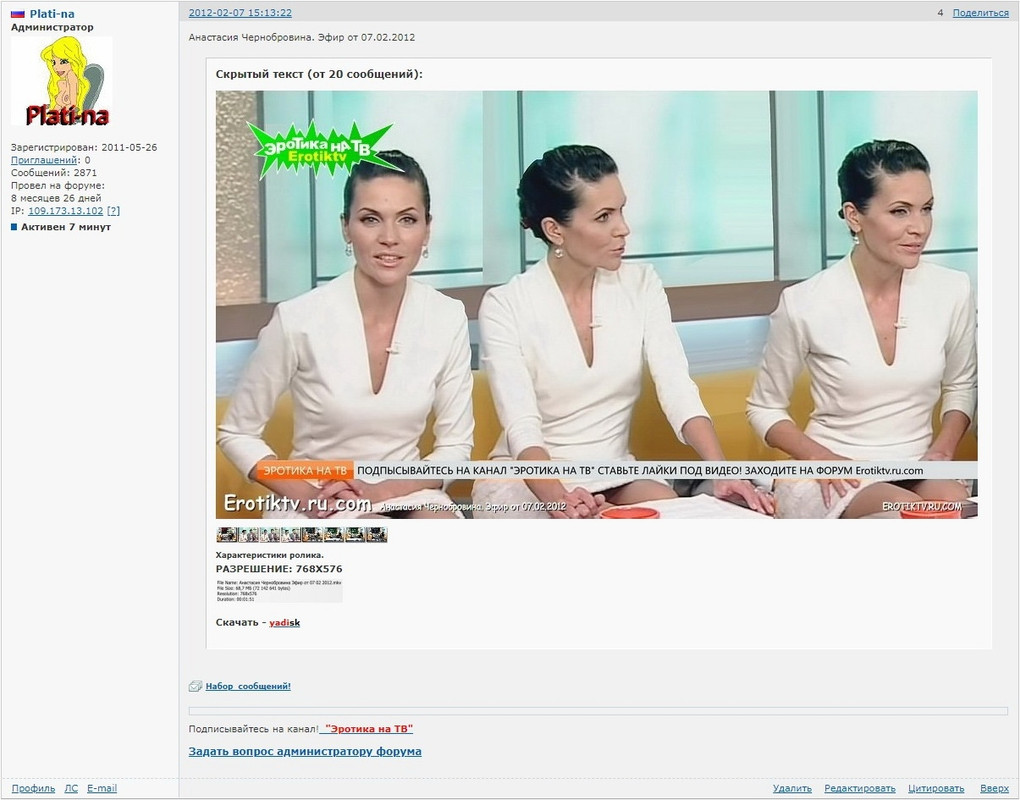
Task: Click the IP address 109.173.13.102 link
Action: pyautogui.click(x=65, y=211)
